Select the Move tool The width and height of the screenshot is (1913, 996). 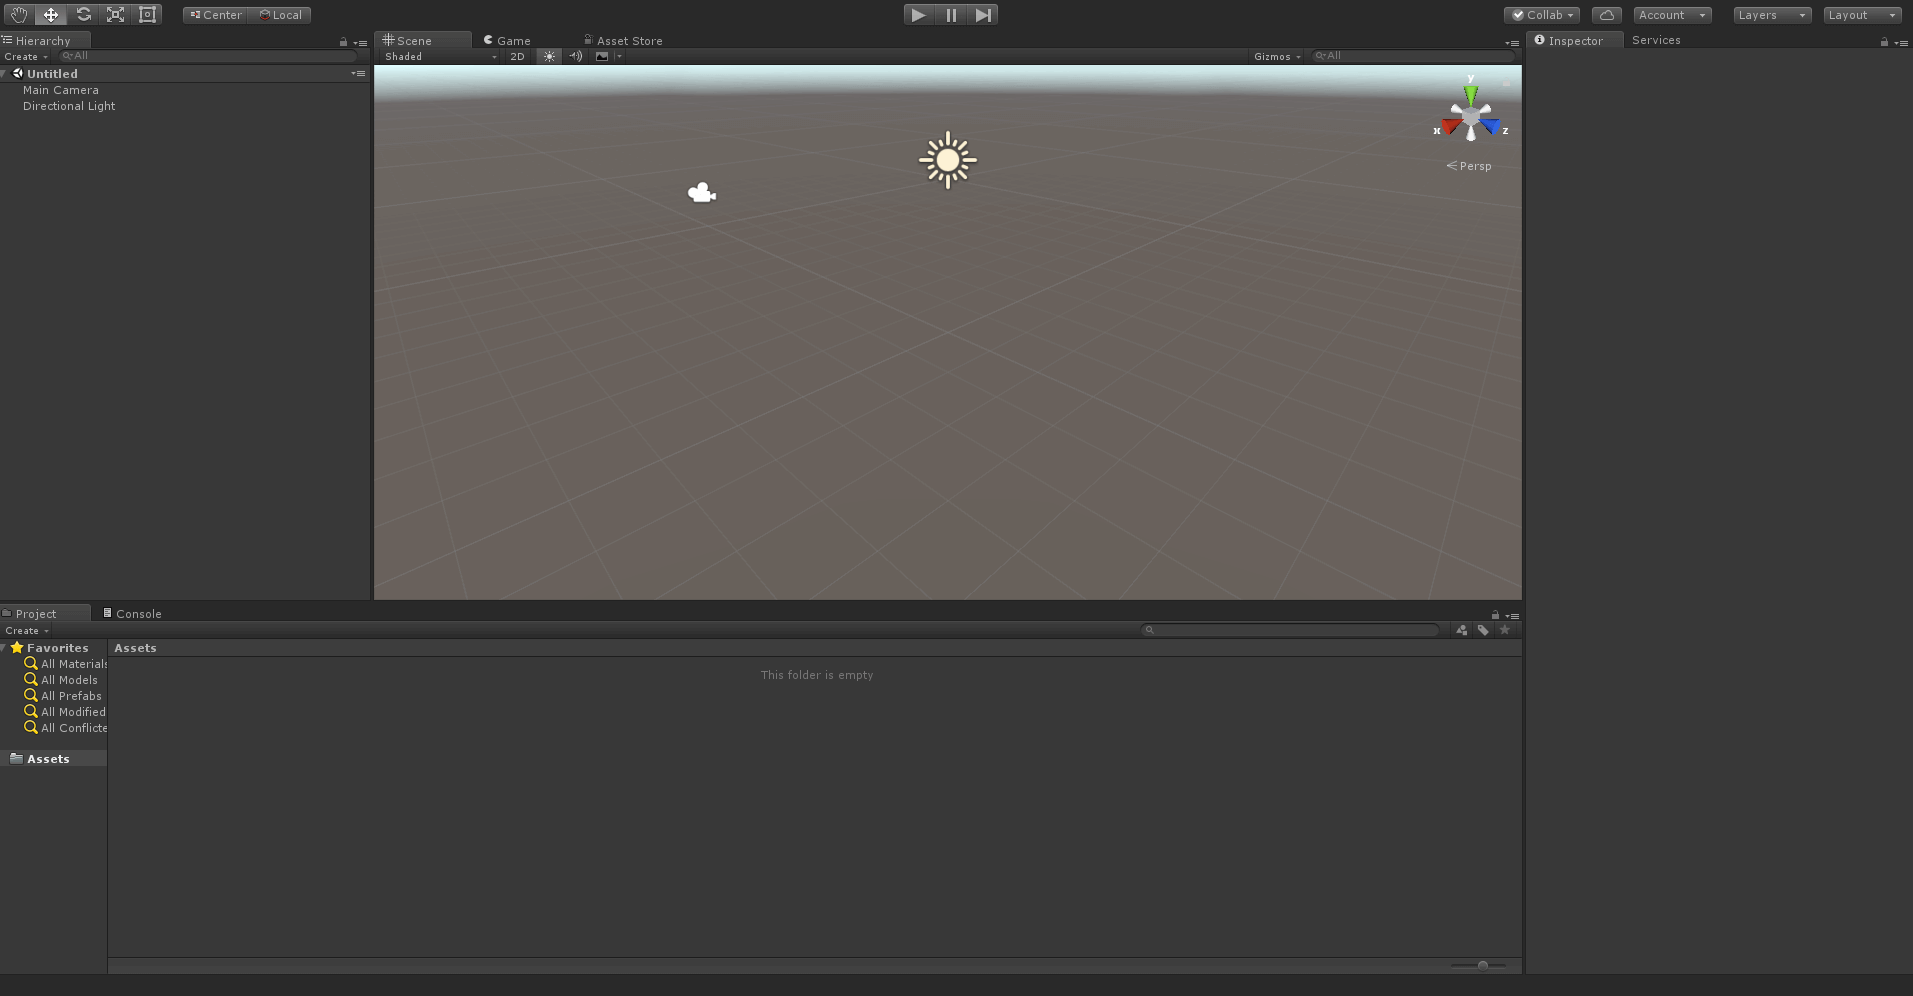tap(50, 14)
